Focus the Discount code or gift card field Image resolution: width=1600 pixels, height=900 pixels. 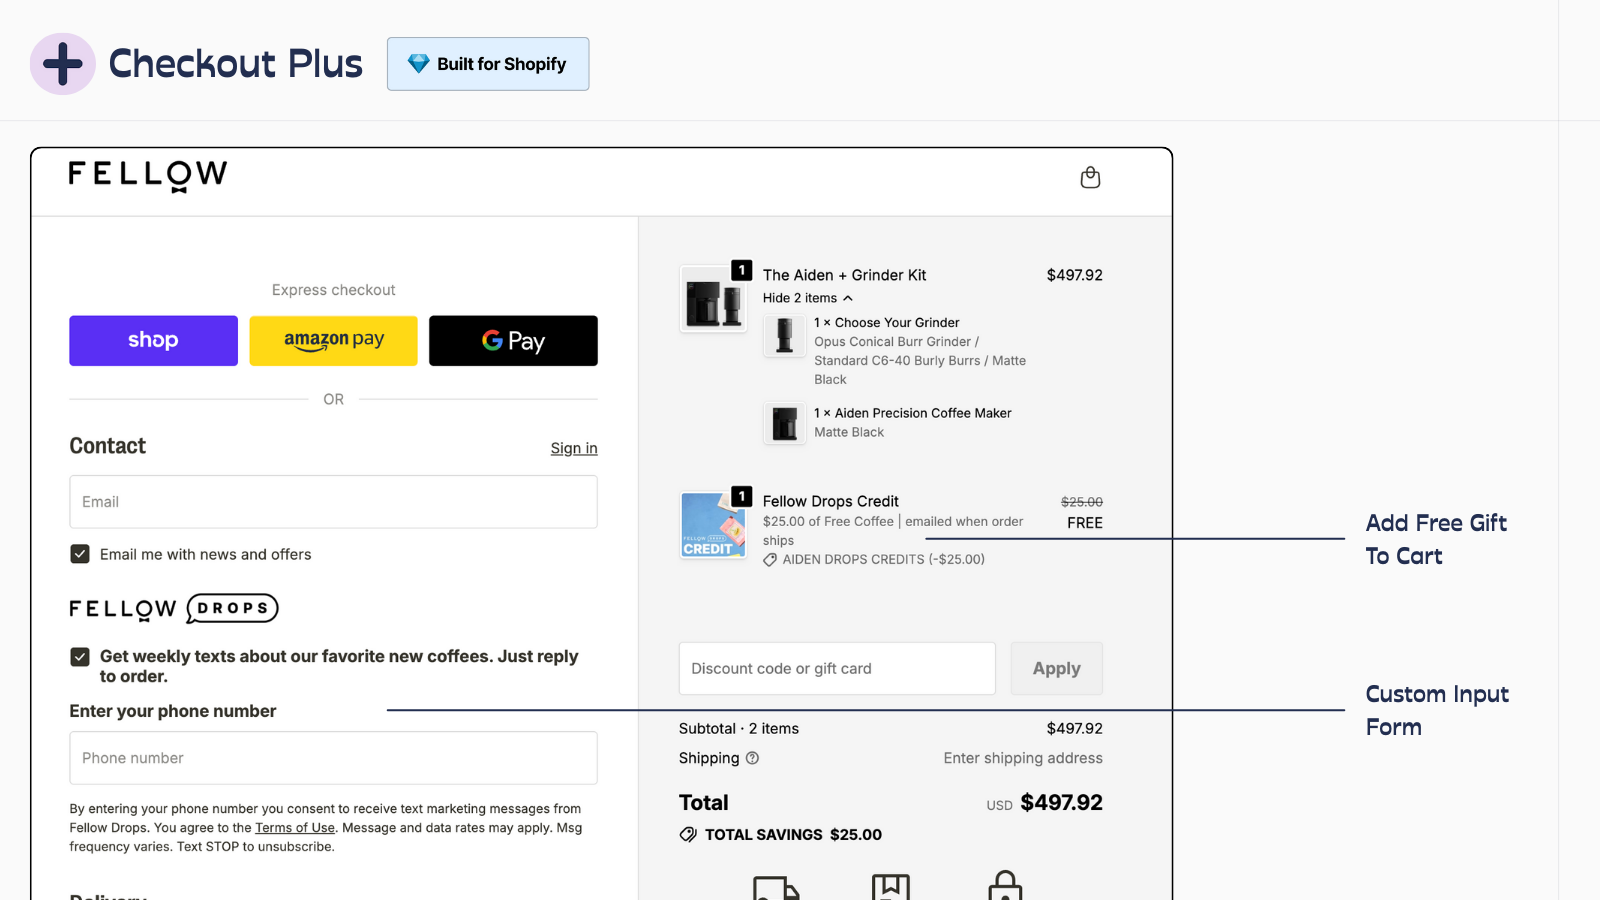click(837, 668)
